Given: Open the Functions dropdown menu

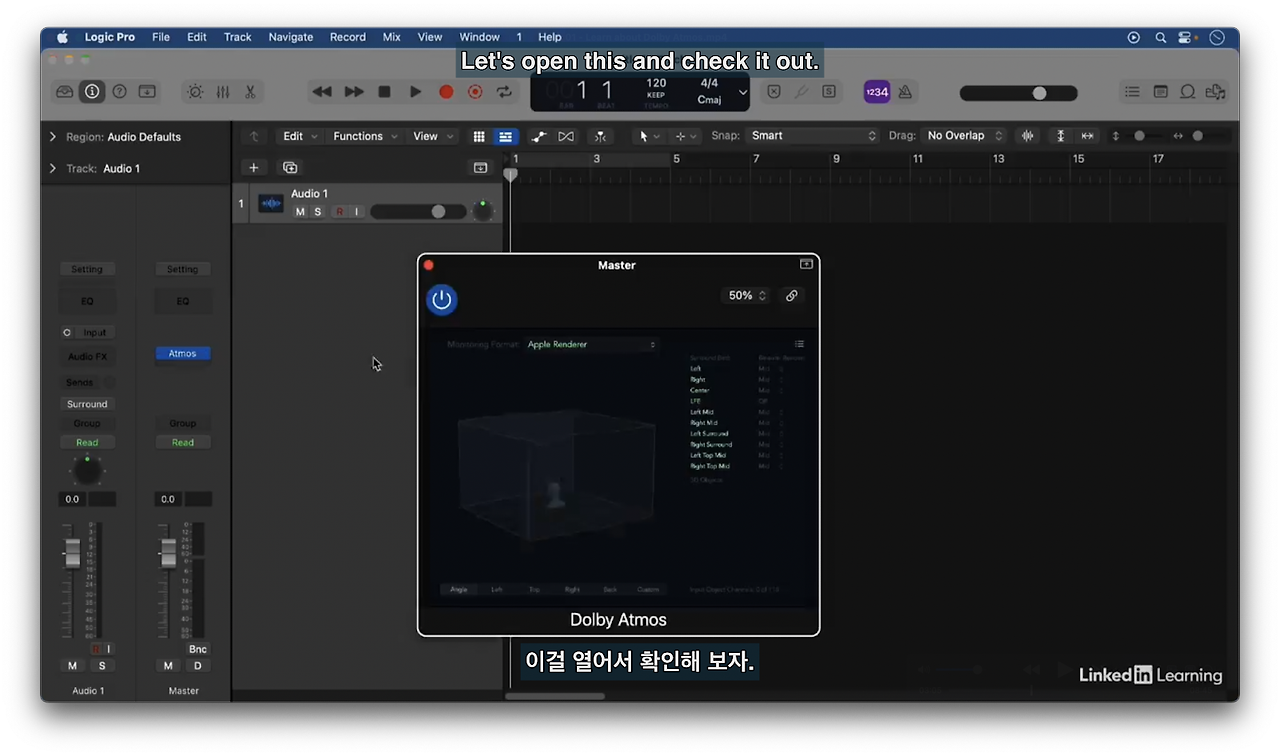Looking at the screenshot, I should pyautogui.click(x=365, y=136).
